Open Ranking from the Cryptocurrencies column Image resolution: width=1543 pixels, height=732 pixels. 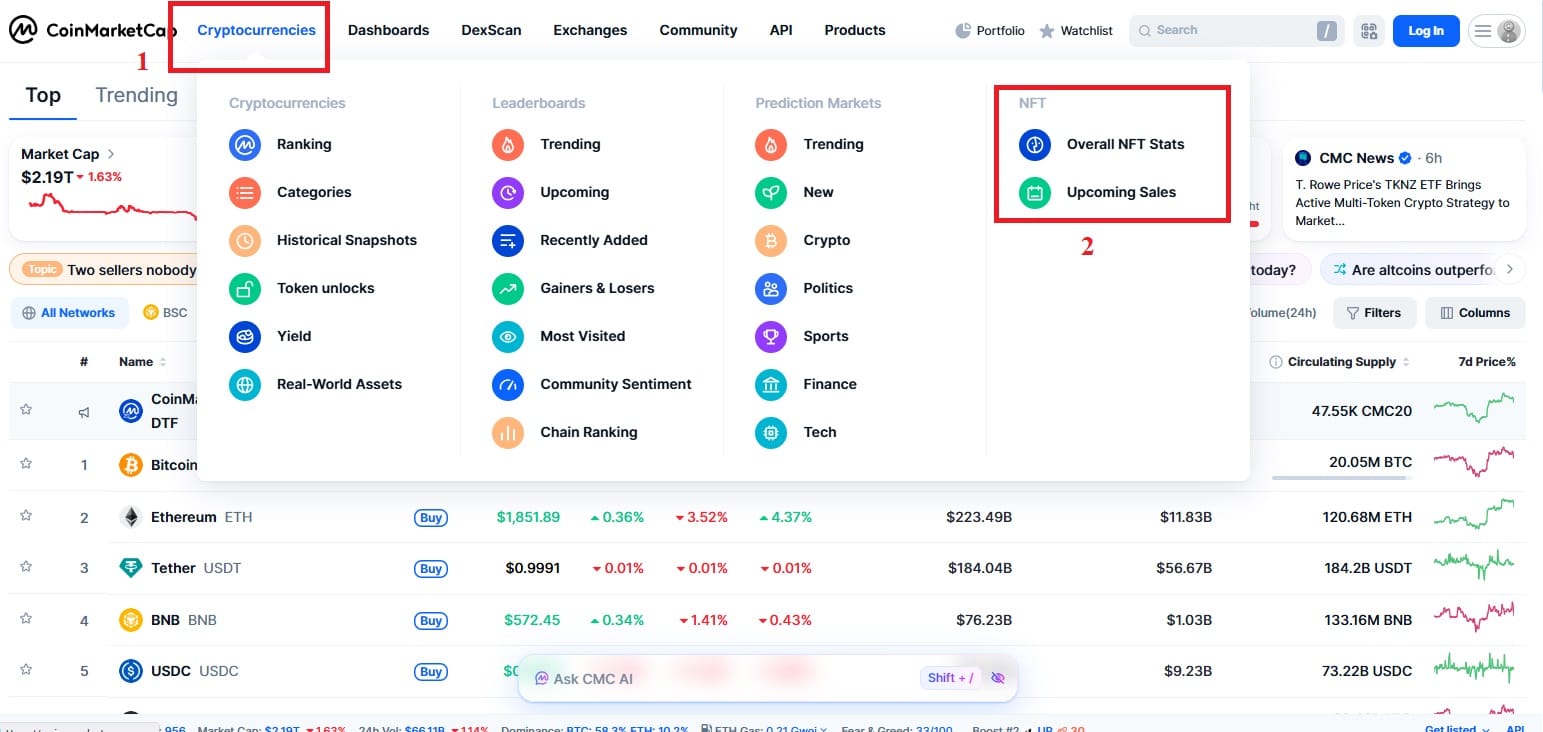280,144
